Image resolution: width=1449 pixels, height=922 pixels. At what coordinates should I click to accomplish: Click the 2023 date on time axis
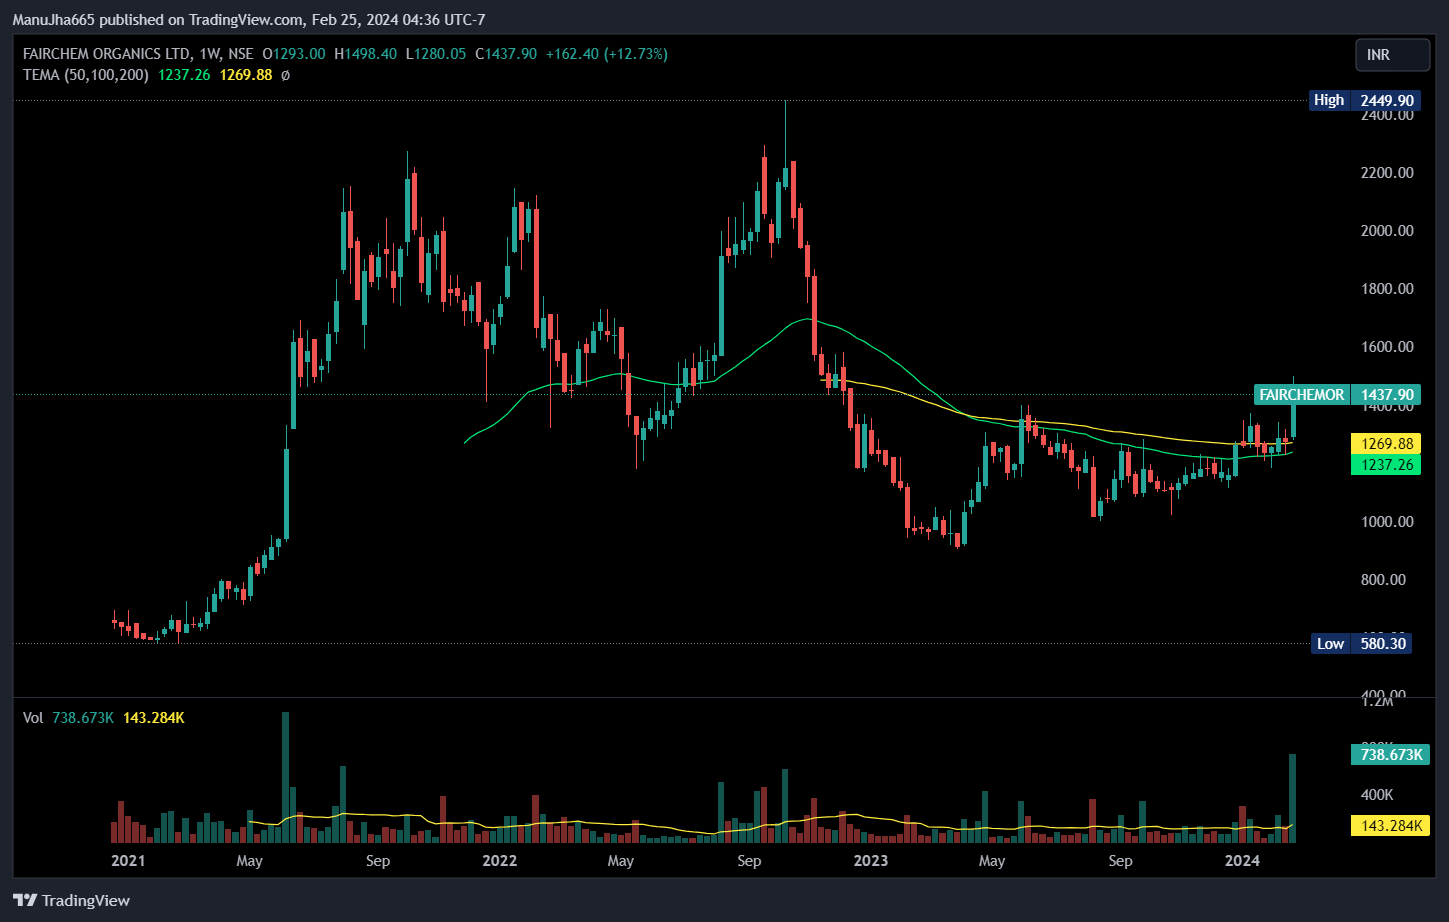click(870, 861)
